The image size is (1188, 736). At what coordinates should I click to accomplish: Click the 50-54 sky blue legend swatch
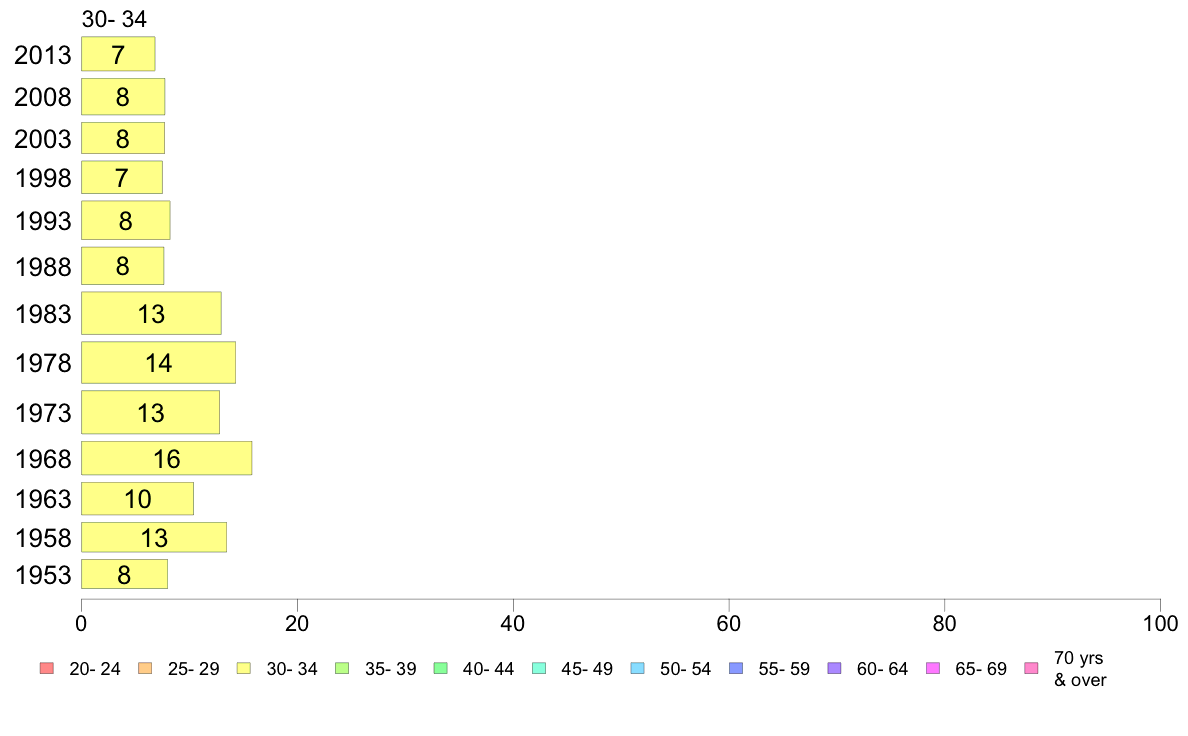pos(638,668)
